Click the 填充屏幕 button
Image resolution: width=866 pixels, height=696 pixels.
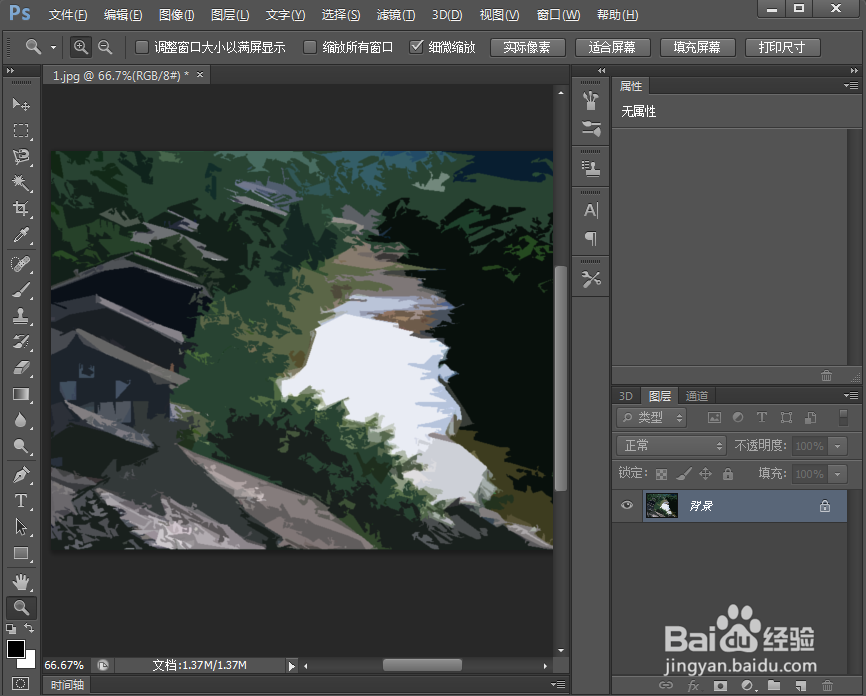click(697, 48)
